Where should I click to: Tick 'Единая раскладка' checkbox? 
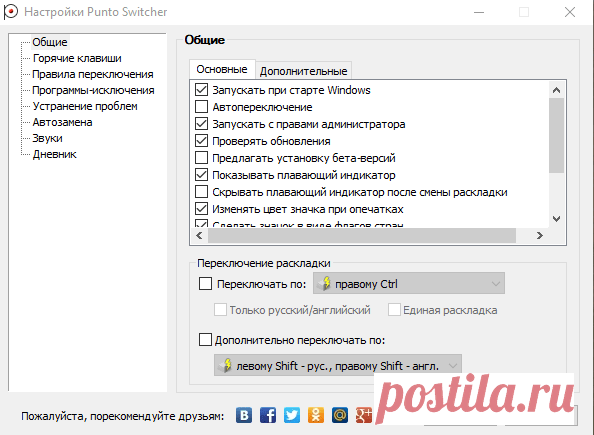(394, 310)
